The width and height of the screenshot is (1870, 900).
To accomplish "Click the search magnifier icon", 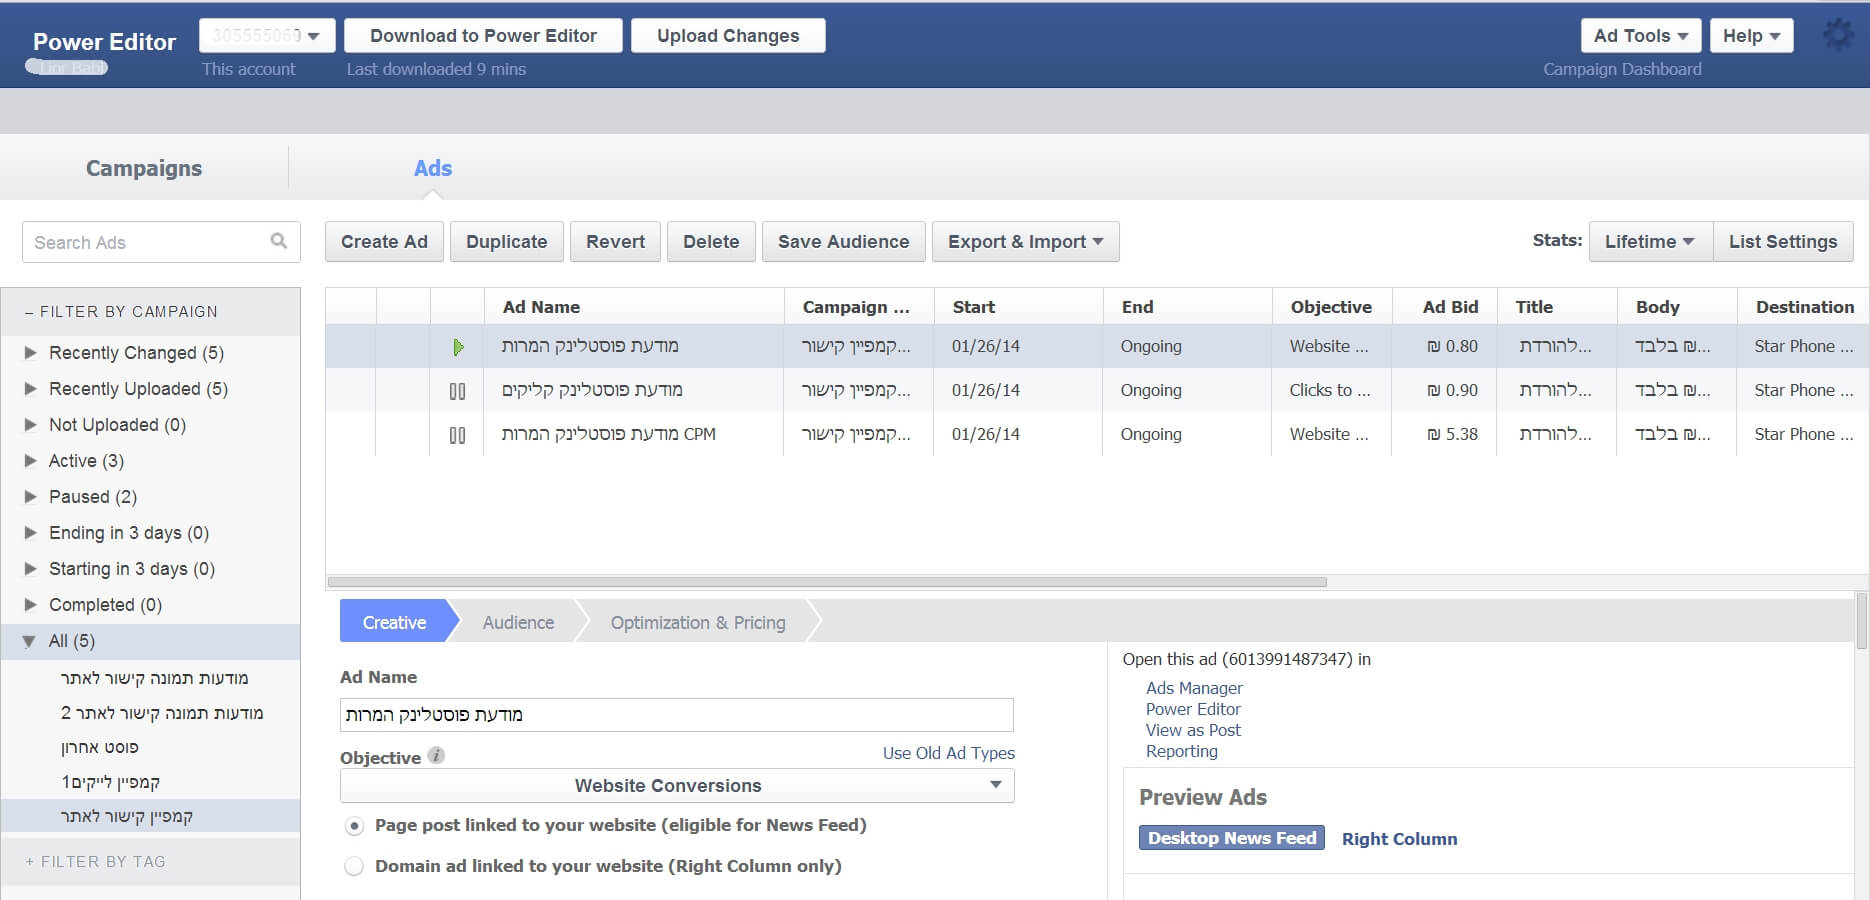I will [279, 241].
